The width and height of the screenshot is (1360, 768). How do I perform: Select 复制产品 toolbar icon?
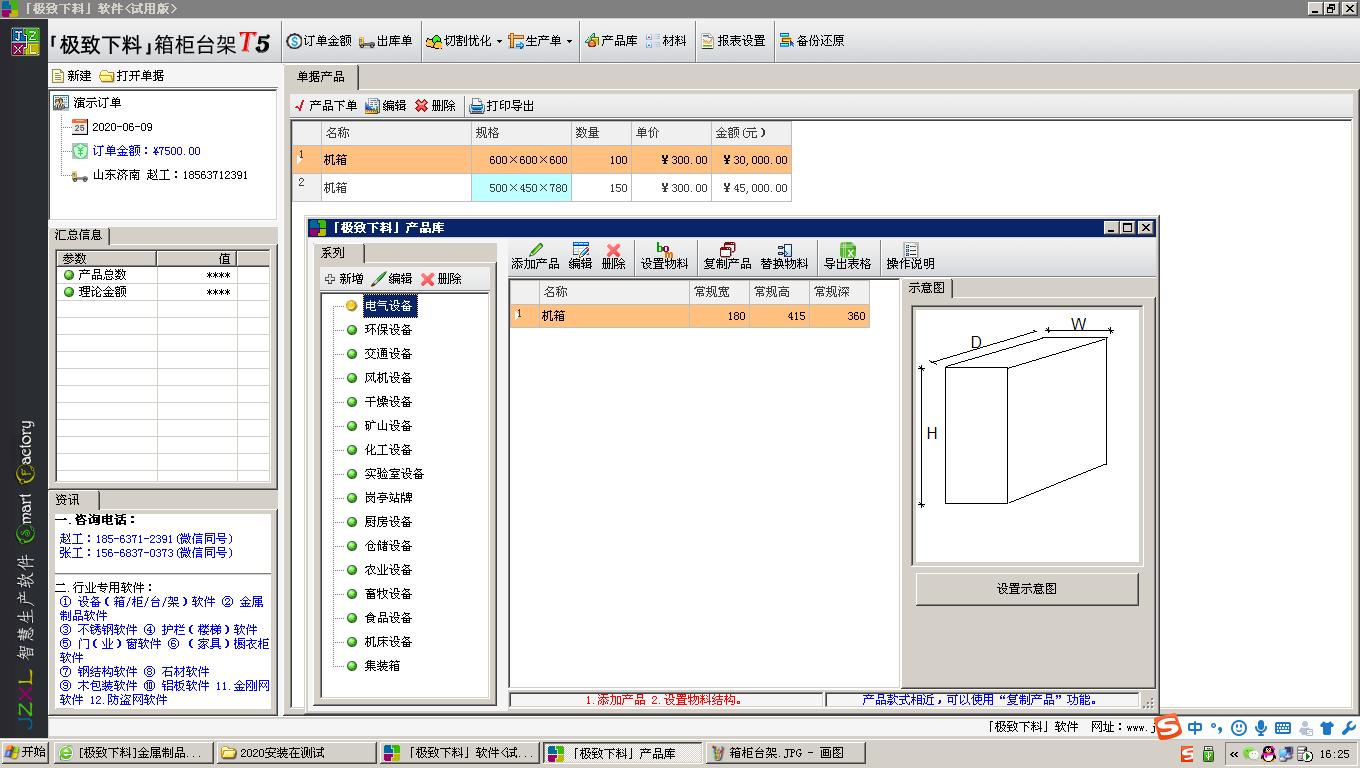[x=727, y=256]
